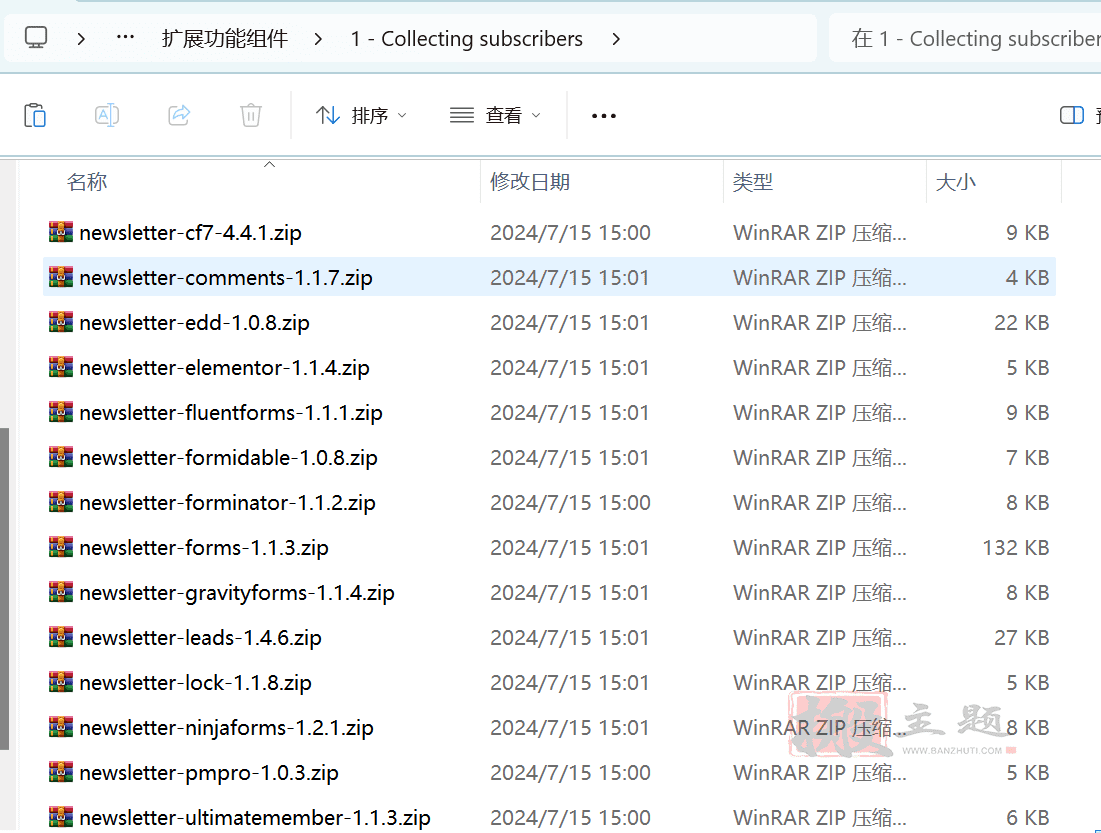Expand the chevron after the monitor icon
This screenshot has height=833, width=1101.
tap(81, 39)
